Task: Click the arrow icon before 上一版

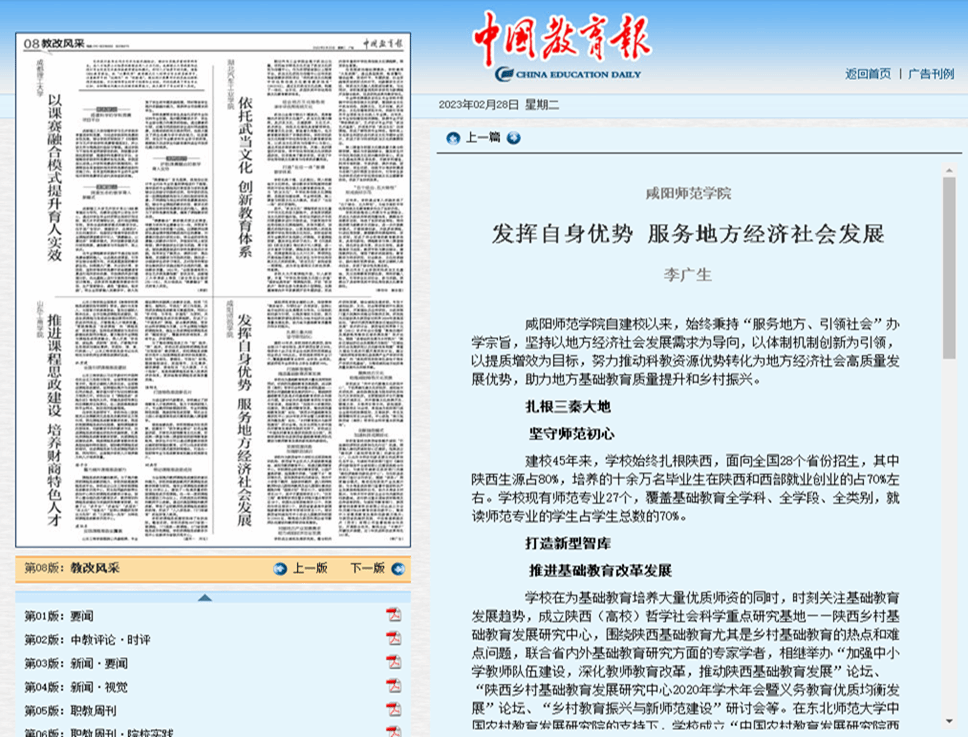Action: tap(280, 568)
